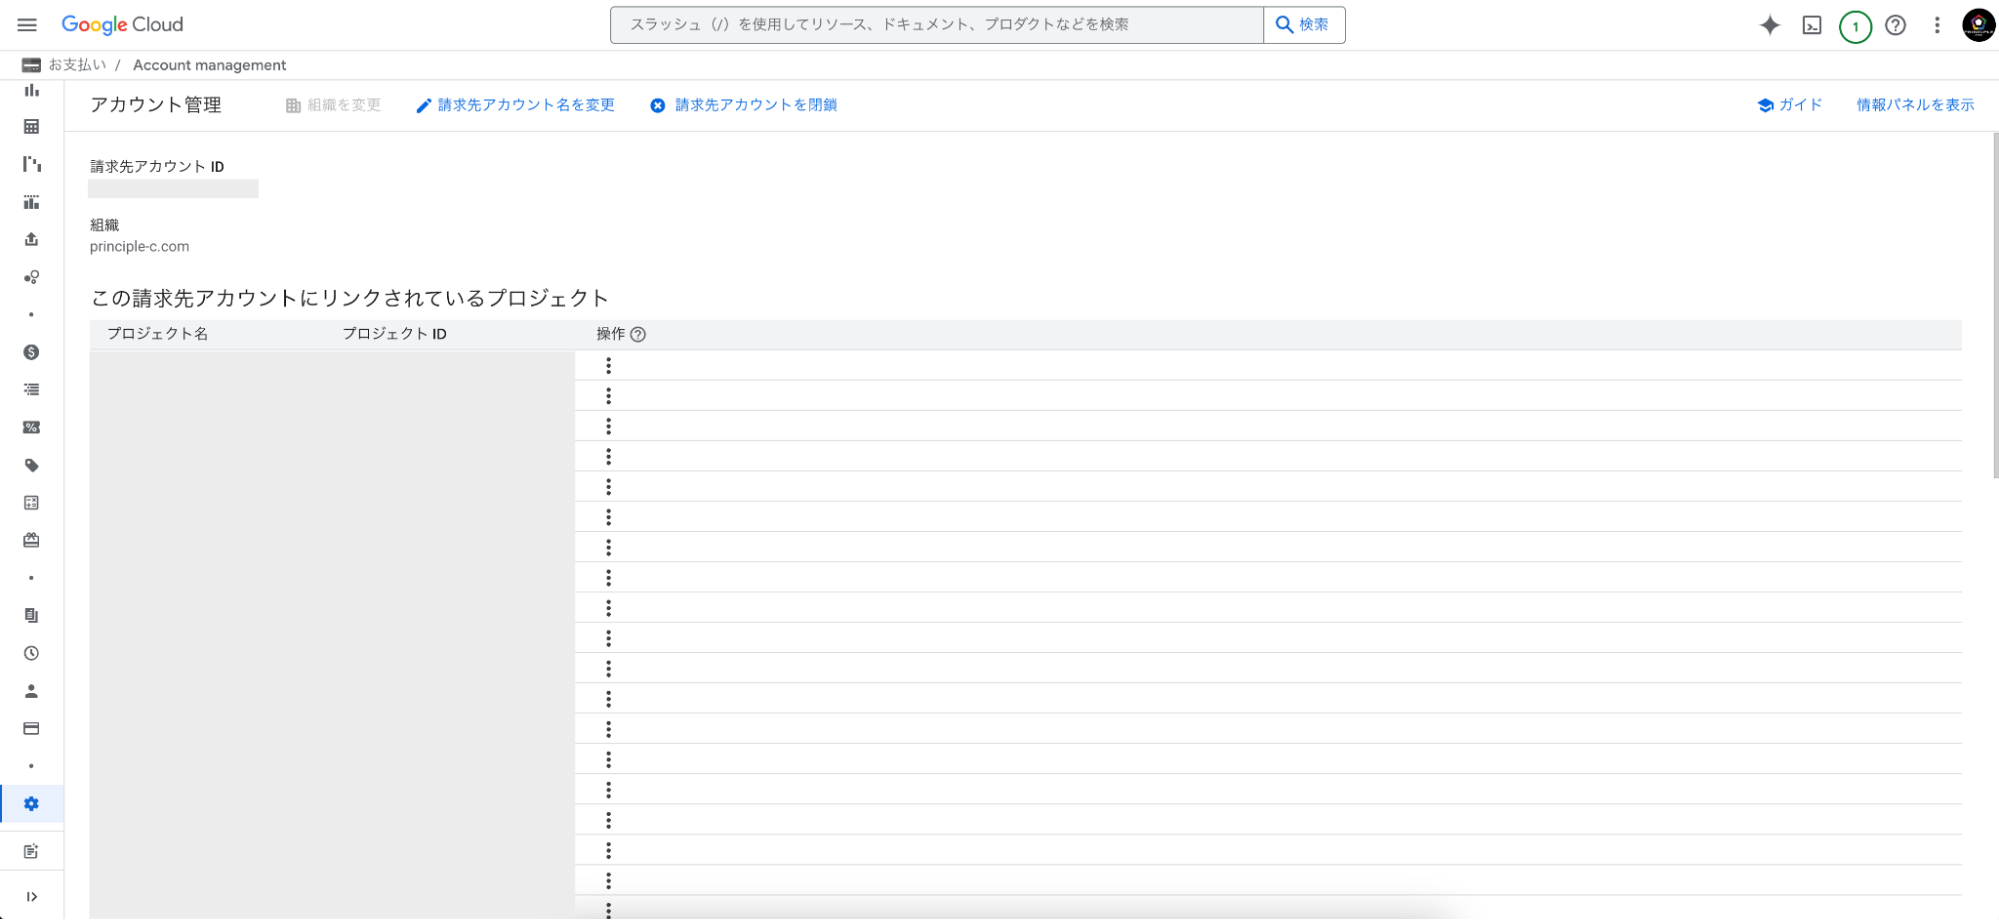Open the header three-dot settings menu

coord(1937,25)
